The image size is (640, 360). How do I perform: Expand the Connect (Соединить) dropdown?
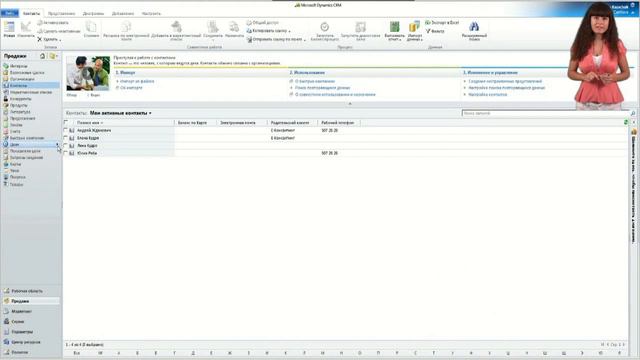pos(213,40)
